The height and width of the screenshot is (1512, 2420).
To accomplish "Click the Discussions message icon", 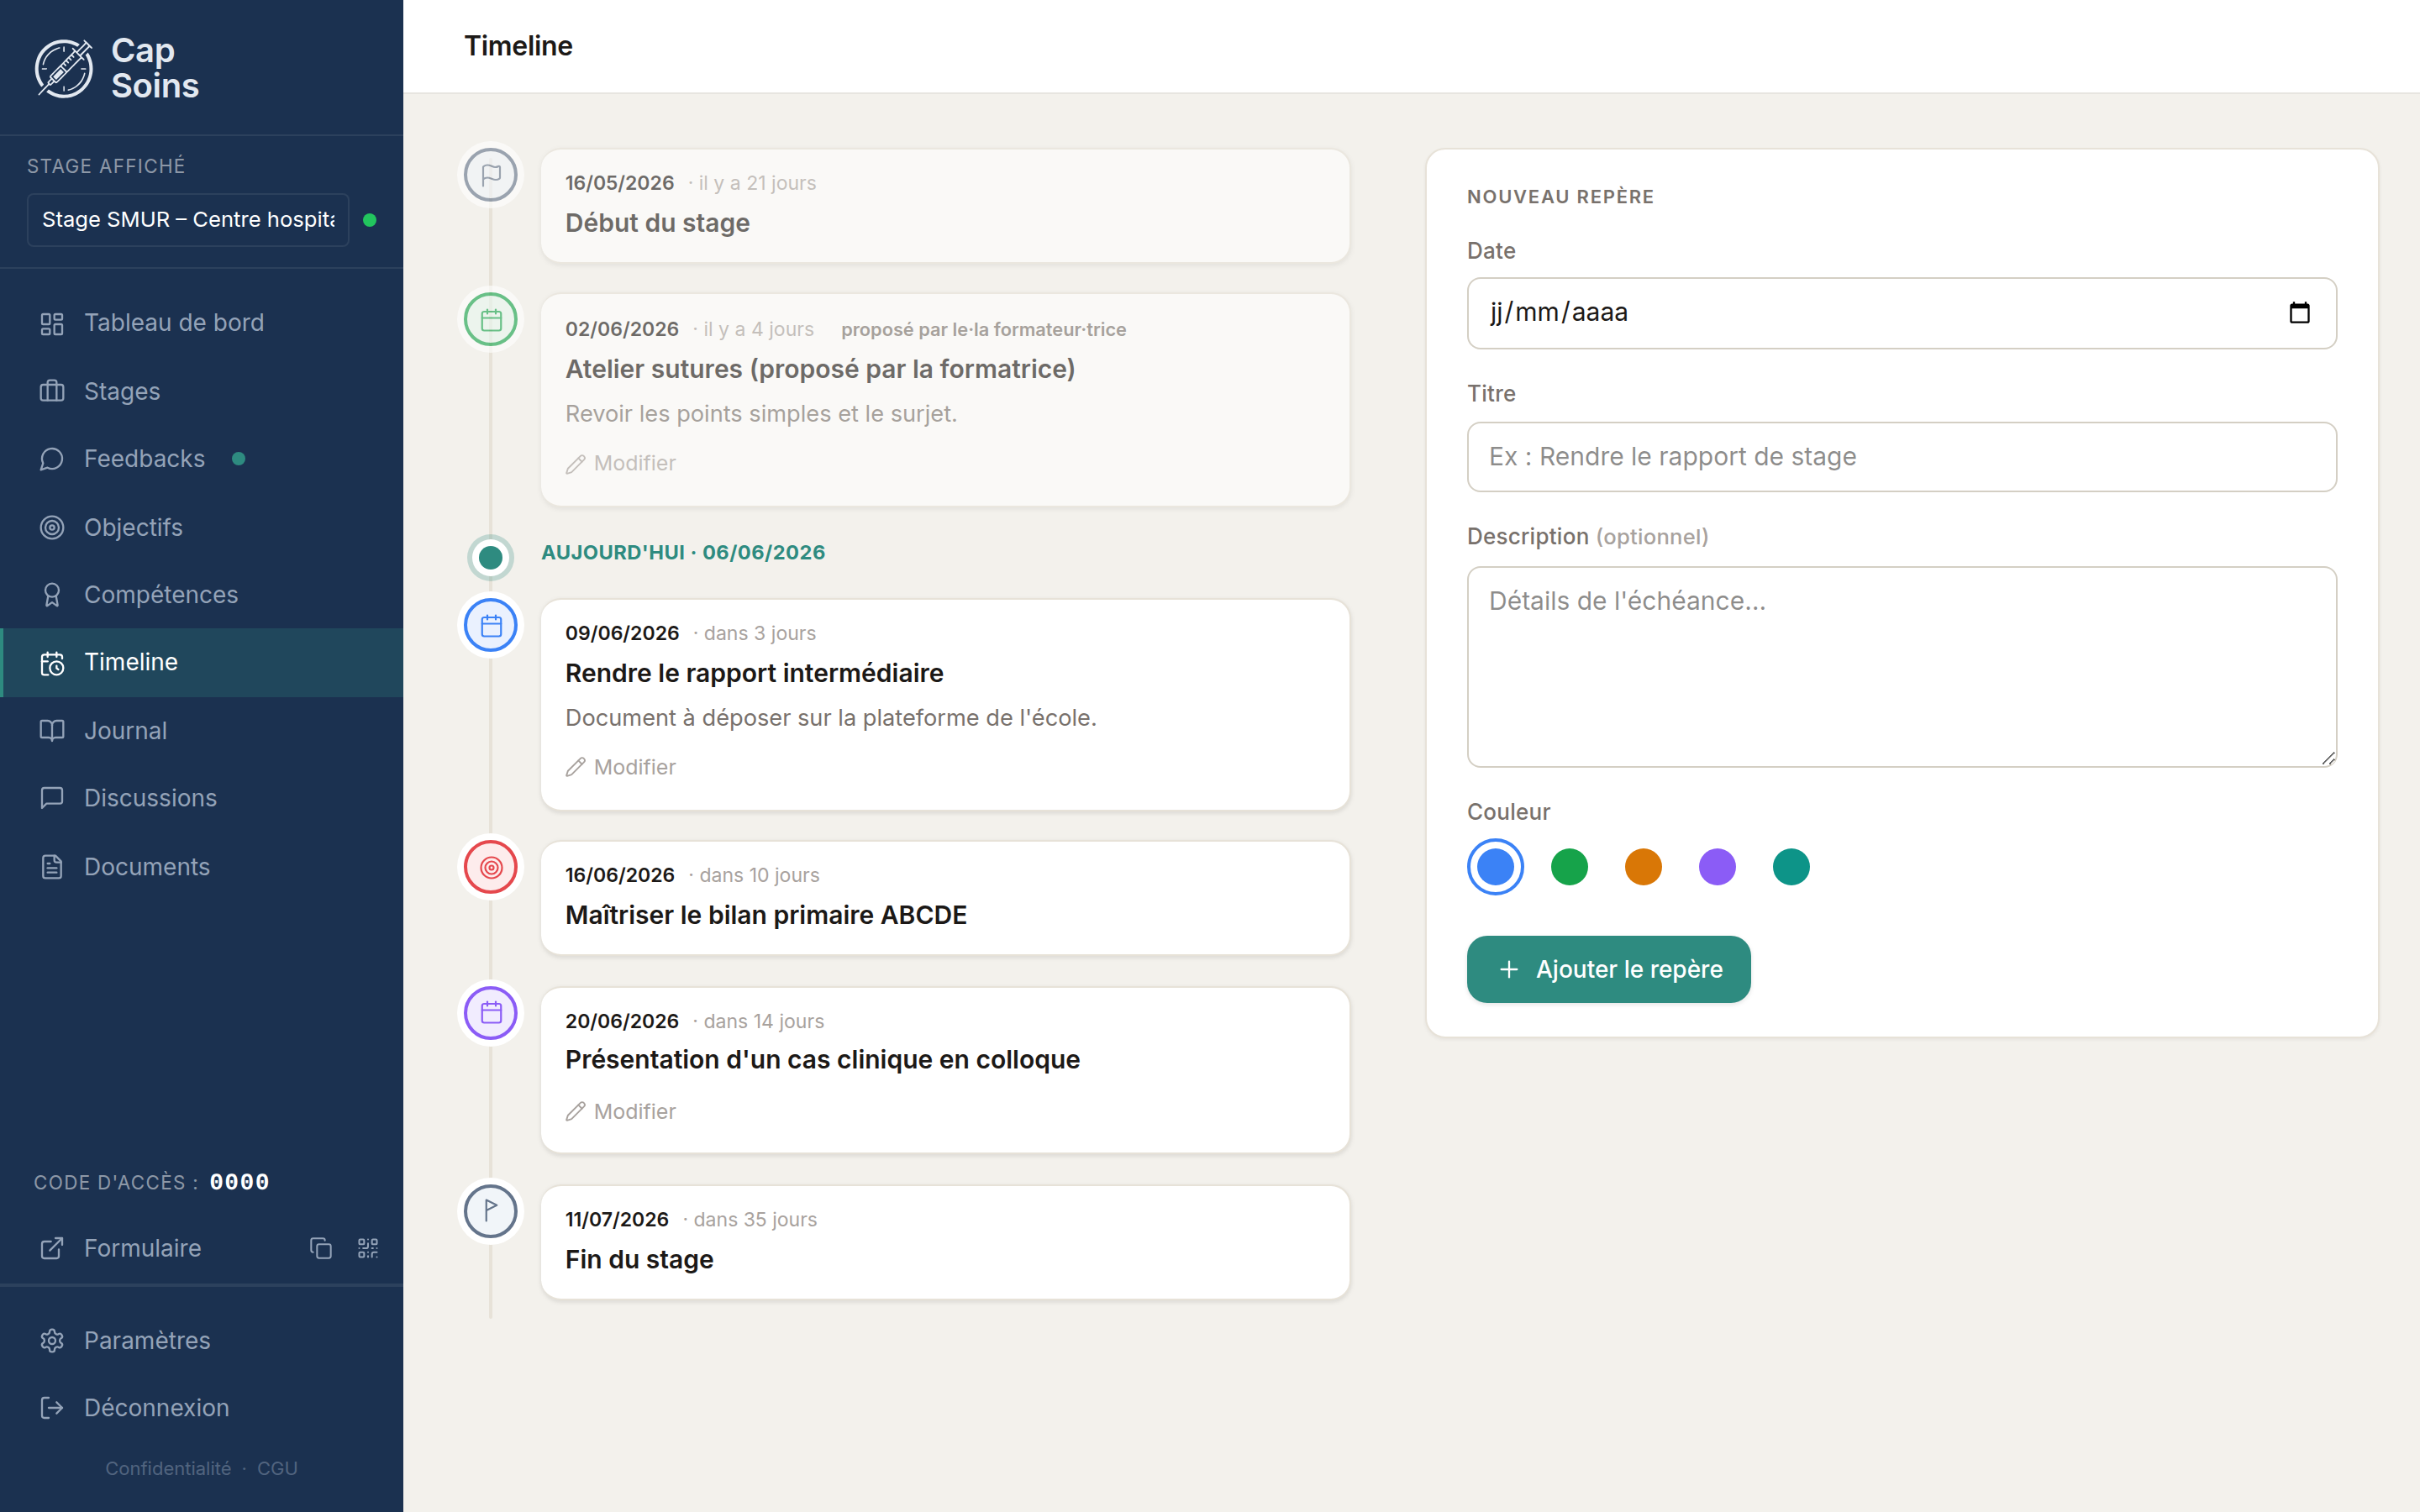I will pos(52,798).
